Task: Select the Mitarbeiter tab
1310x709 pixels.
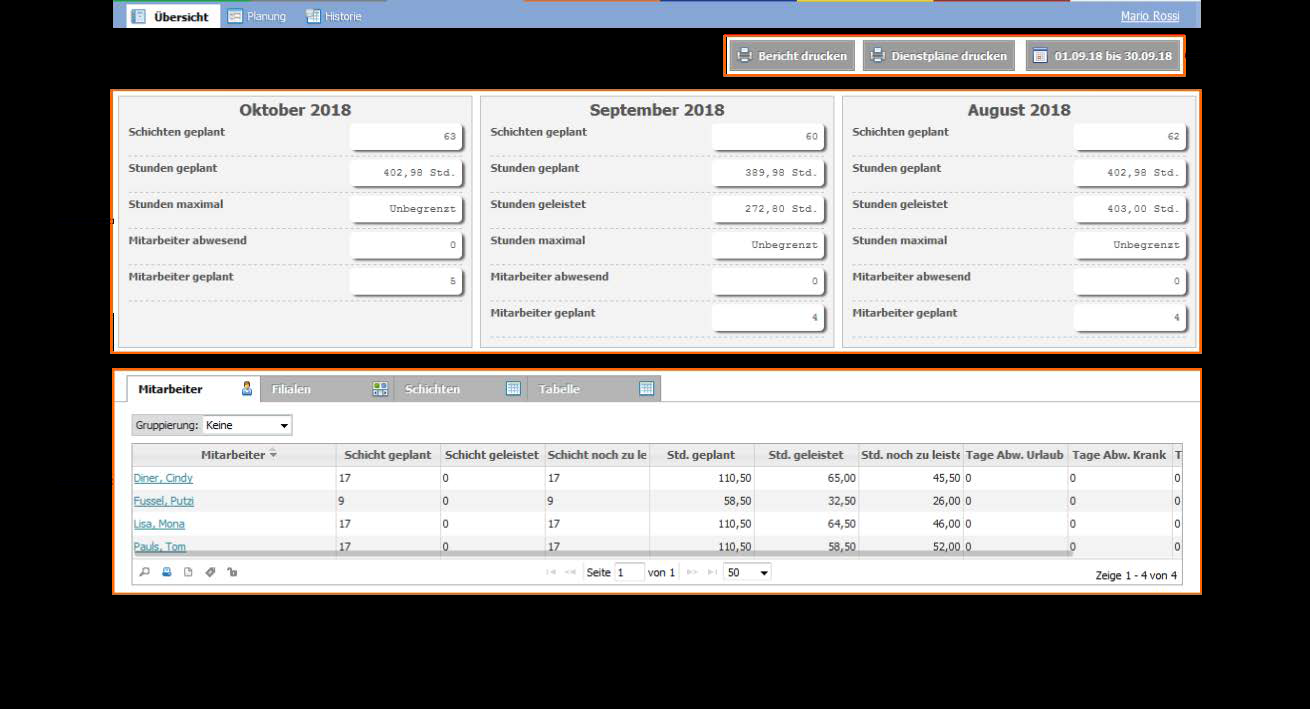Action: (193, 389)
